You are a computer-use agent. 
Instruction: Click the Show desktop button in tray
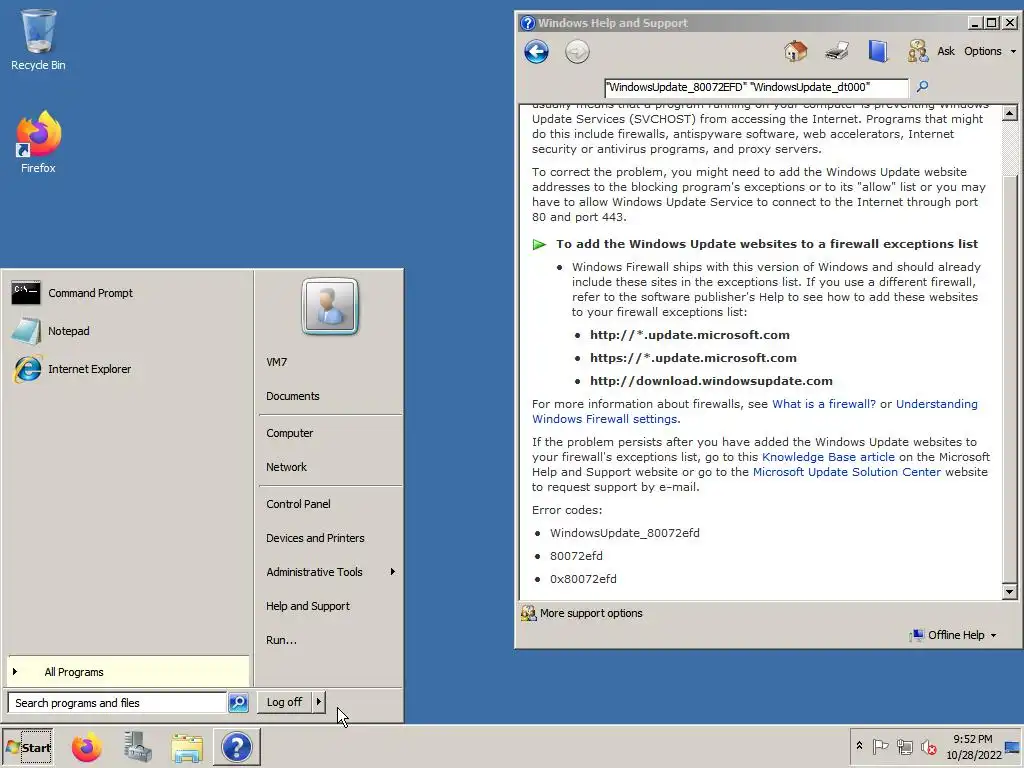coord(1012,746)
